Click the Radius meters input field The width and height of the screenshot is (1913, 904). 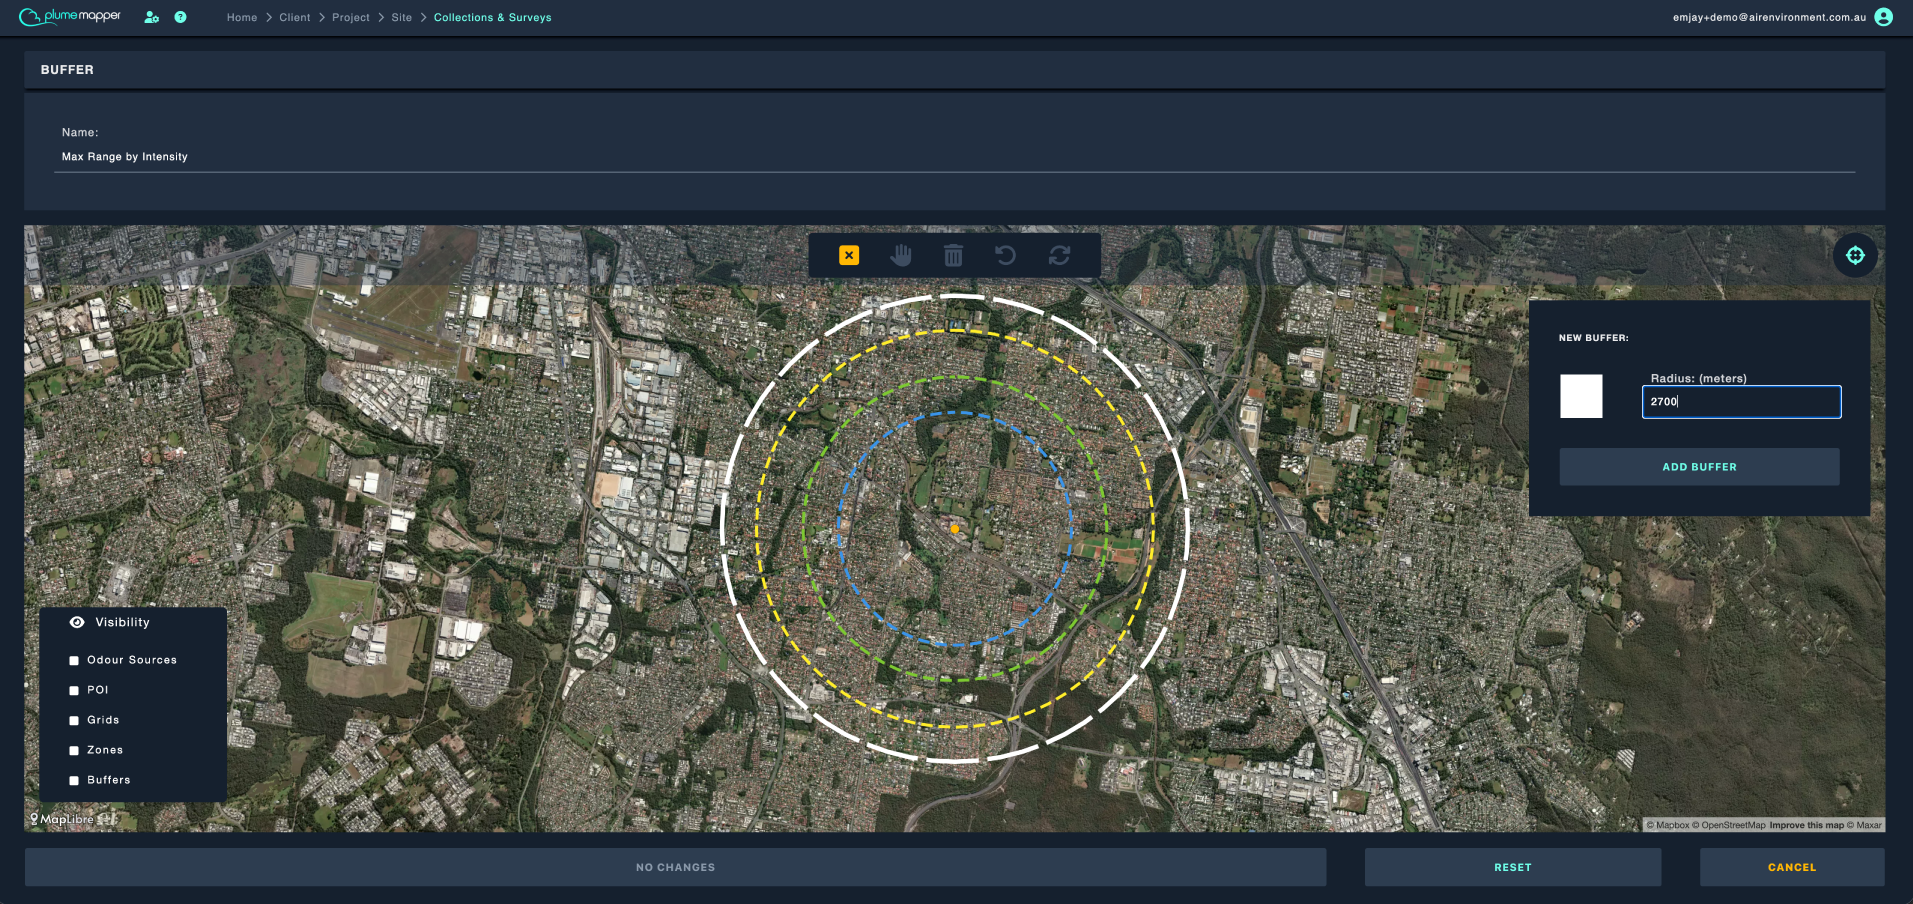click(x=1741, y=401)
